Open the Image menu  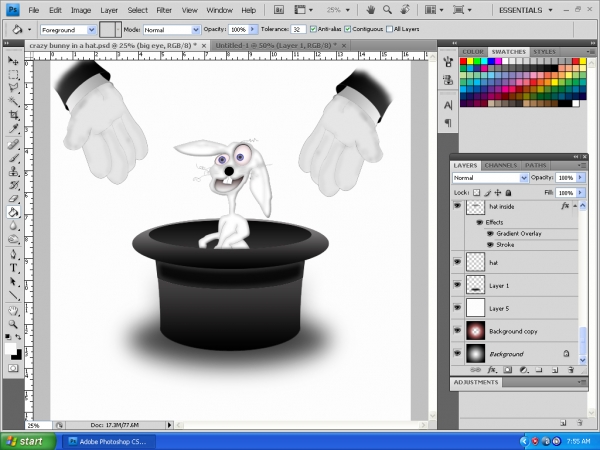(x=81, y=10)
